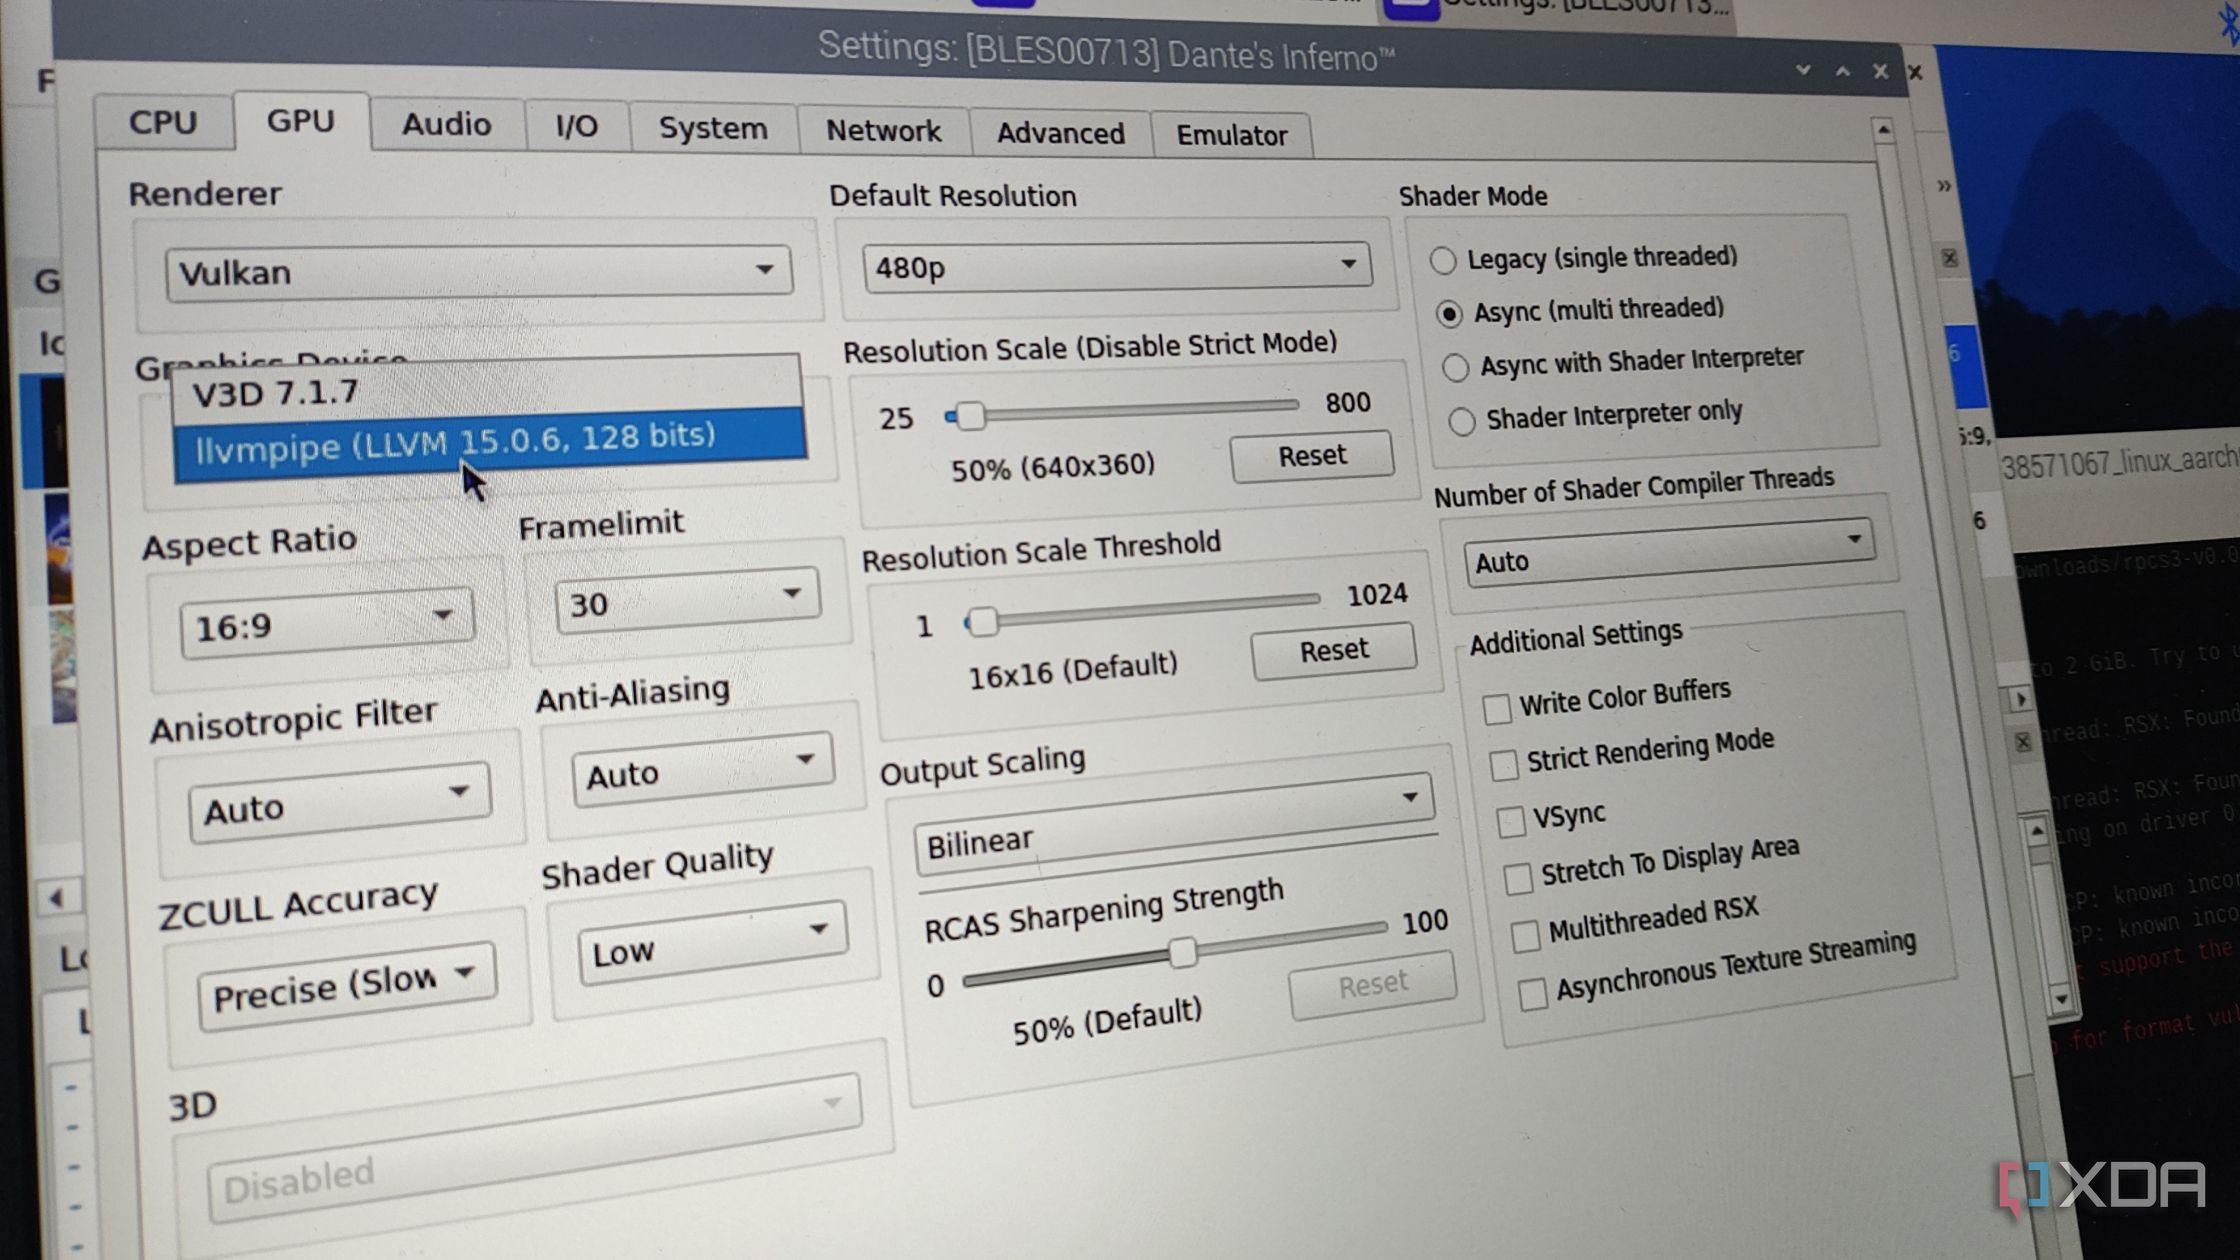Toggle the VSync checkbox
Image resolution: width=2240 pixels, height=1260 pixels.
pyautogui.click(x=1510, y=822)
